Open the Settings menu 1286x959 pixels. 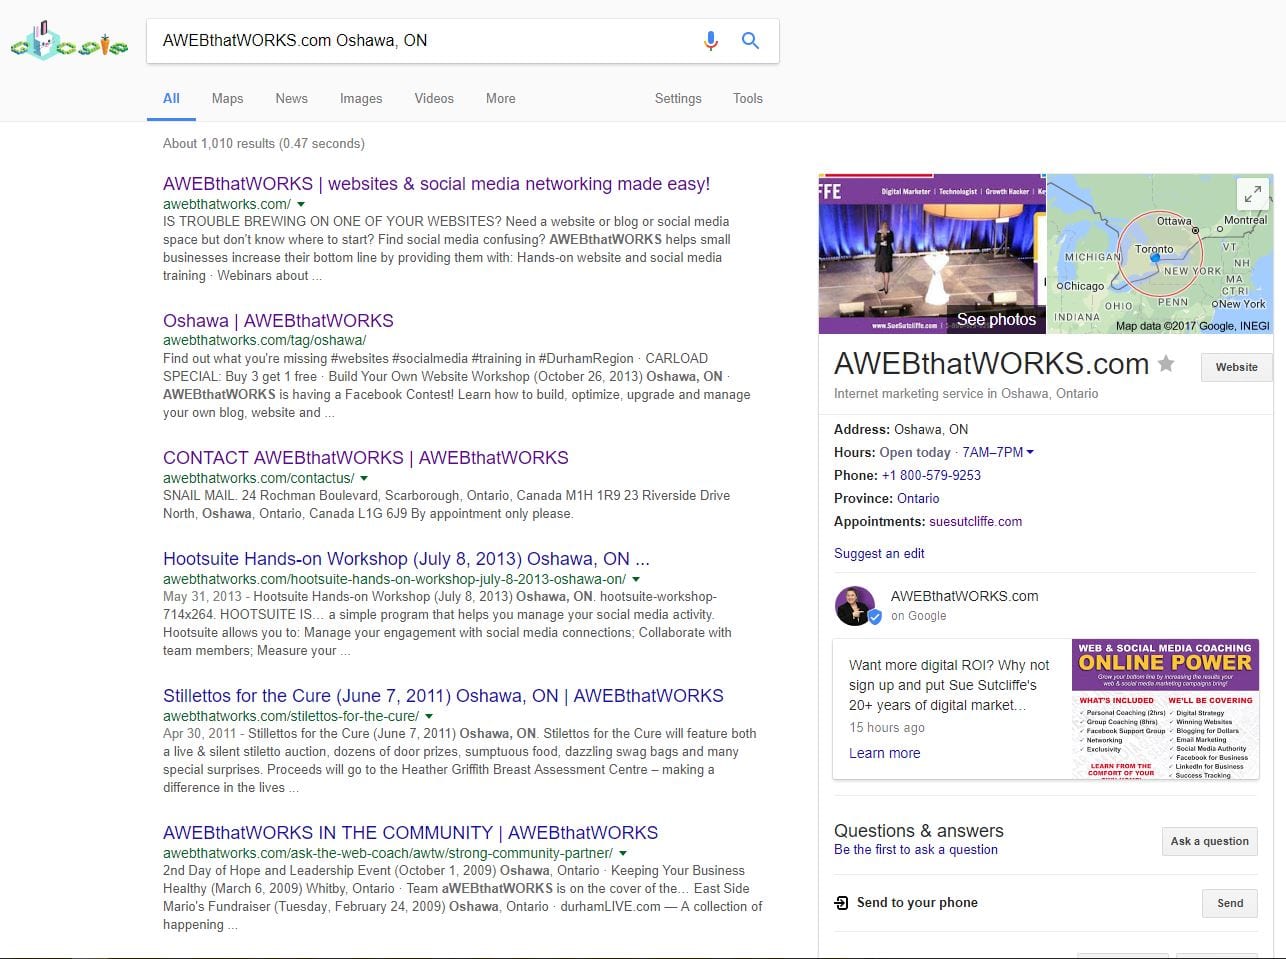678,98
